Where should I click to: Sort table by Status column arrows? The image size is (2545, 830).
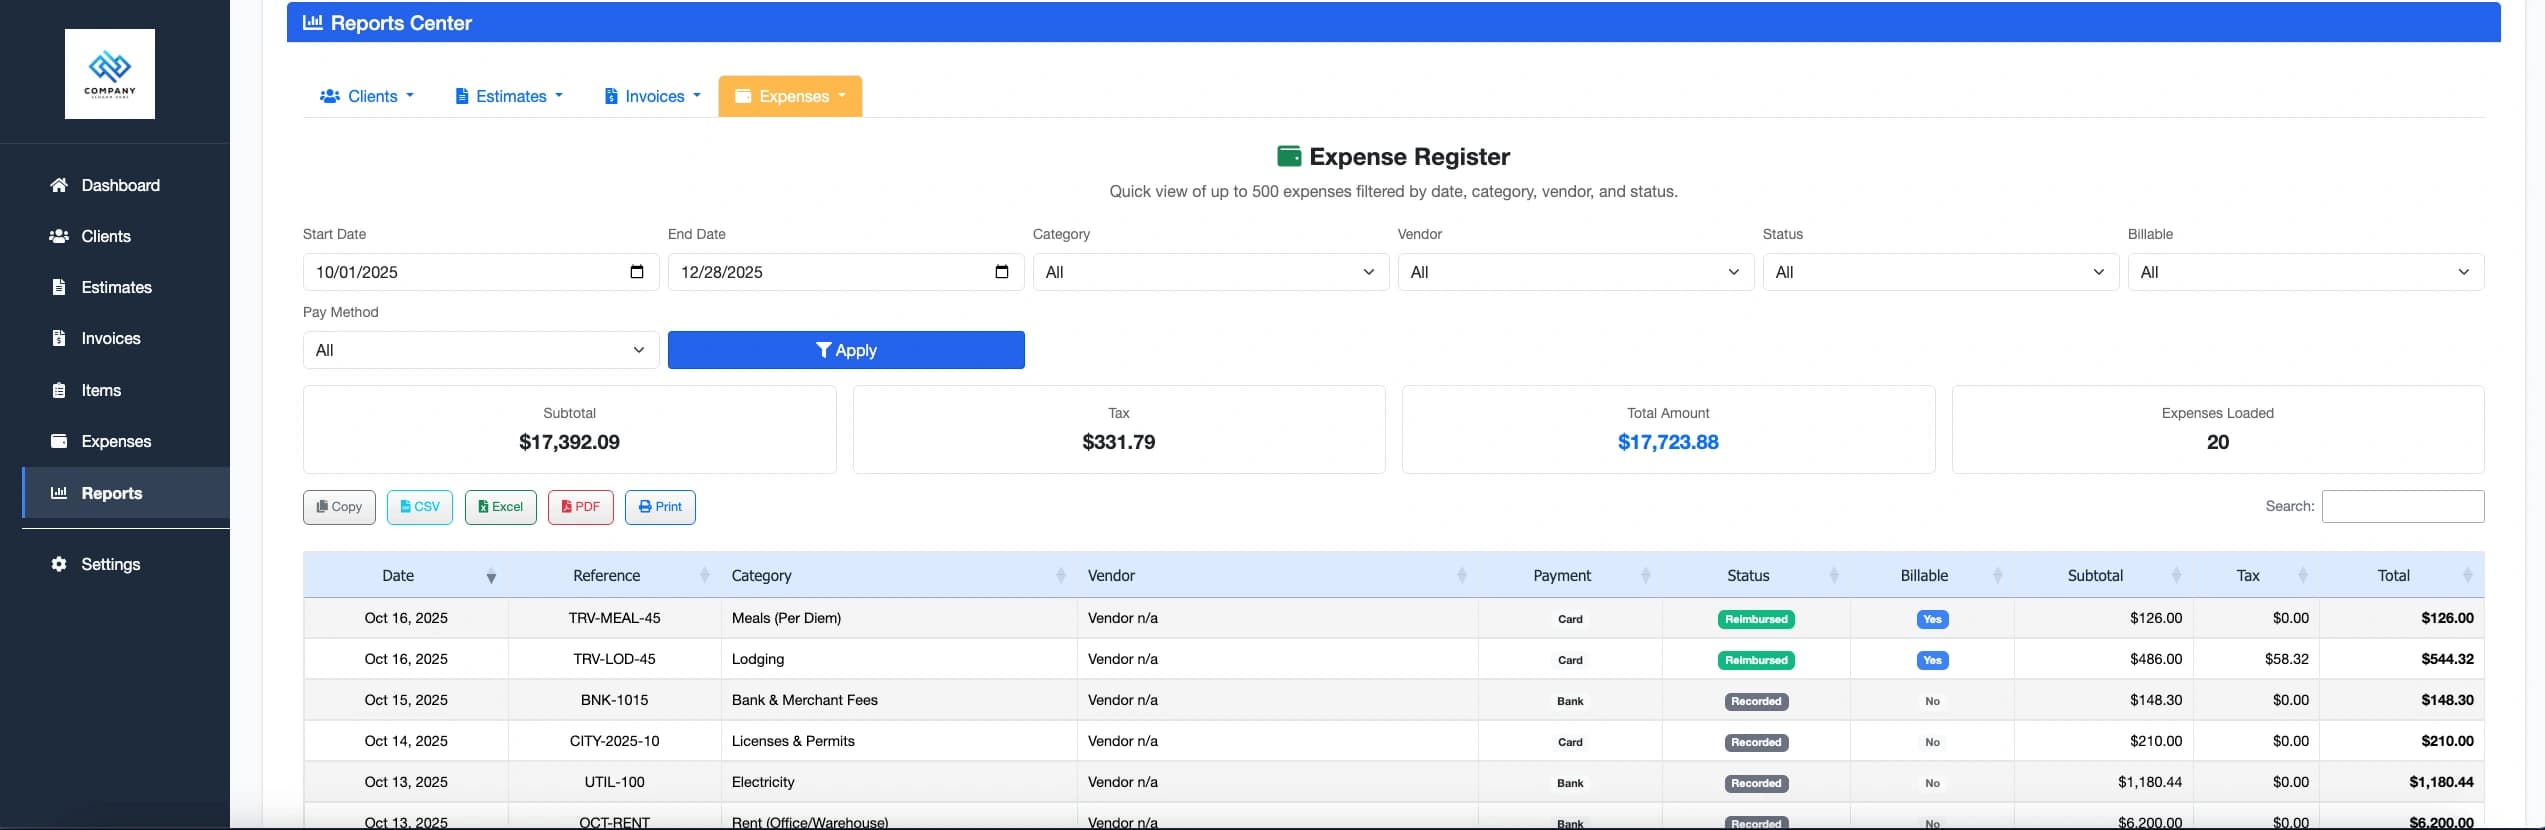(1834, 576)
